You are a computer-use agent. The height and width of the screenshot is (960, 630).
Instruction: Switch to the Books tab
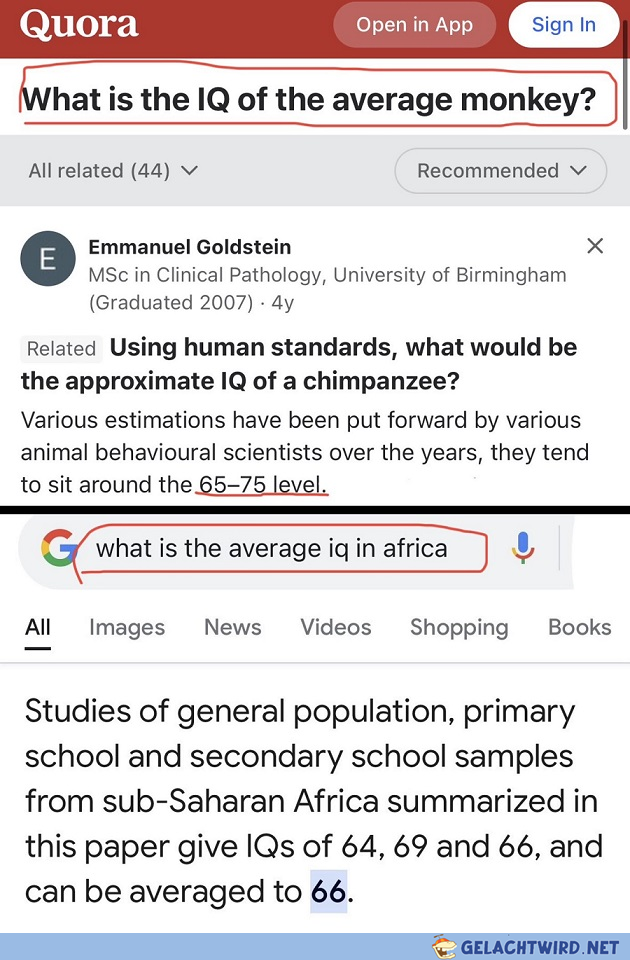click(580, 627)
